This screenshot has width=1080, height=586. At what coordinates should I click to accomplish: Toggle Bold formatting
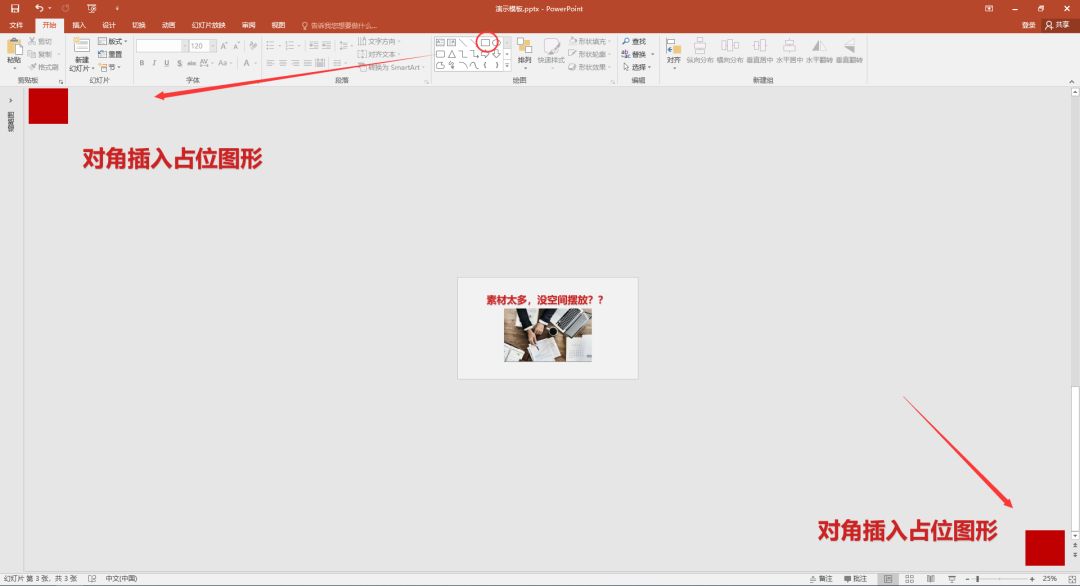[142, 63]
